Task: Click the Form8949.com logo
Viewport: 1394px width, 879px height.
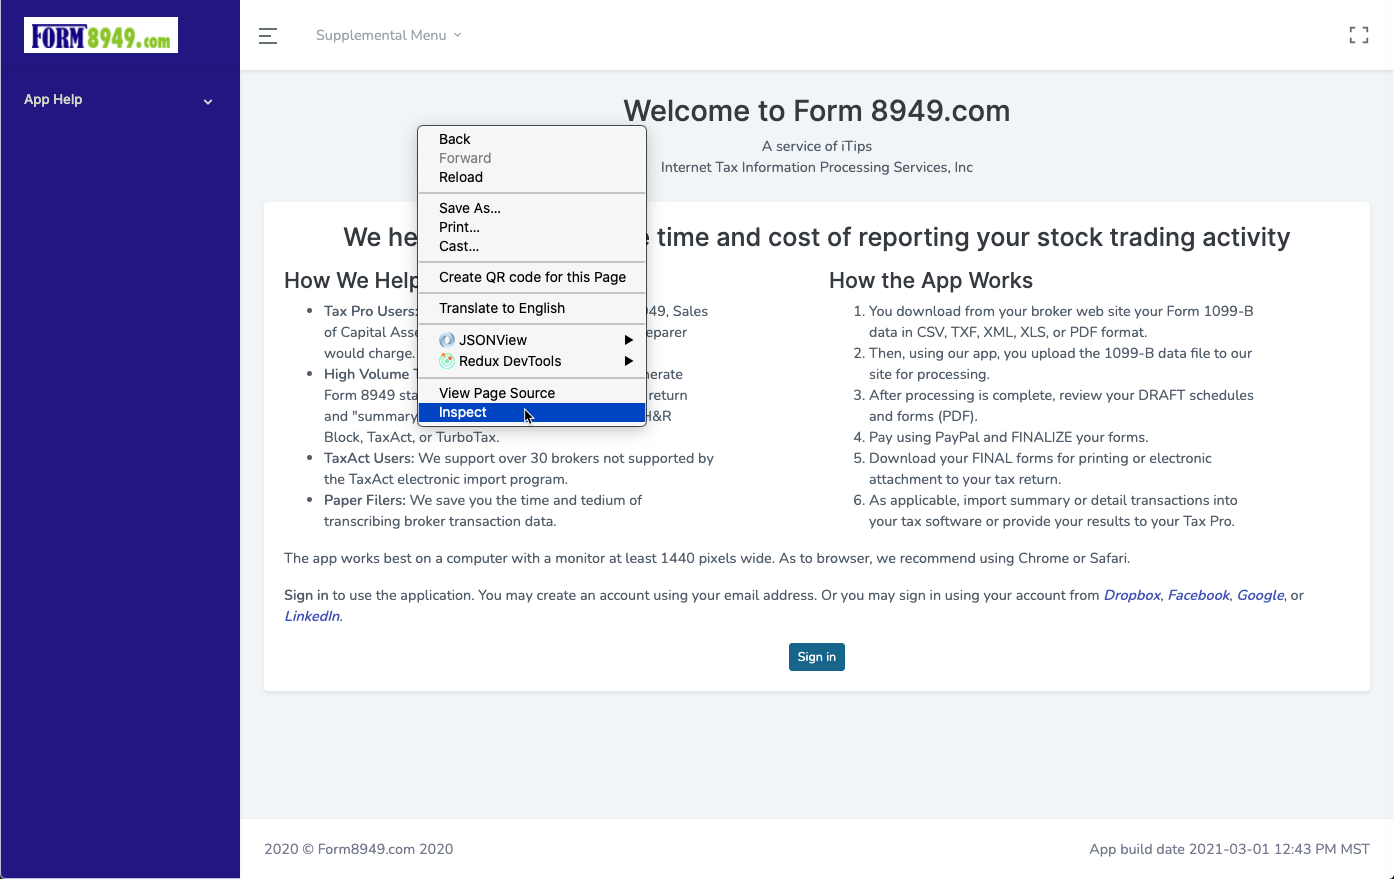Action: (101, 35)
